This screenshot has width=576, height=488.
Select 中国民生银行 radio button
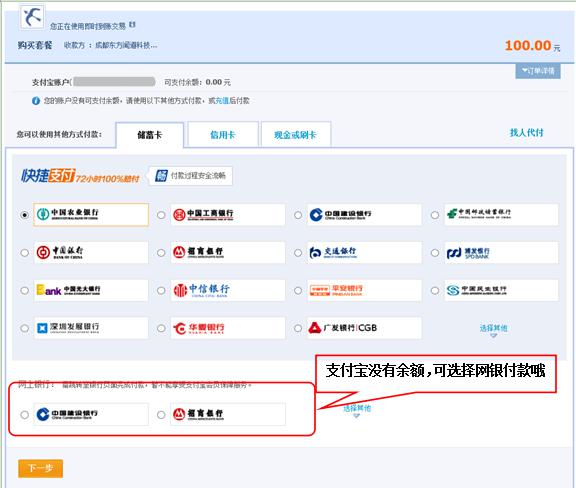435,291
